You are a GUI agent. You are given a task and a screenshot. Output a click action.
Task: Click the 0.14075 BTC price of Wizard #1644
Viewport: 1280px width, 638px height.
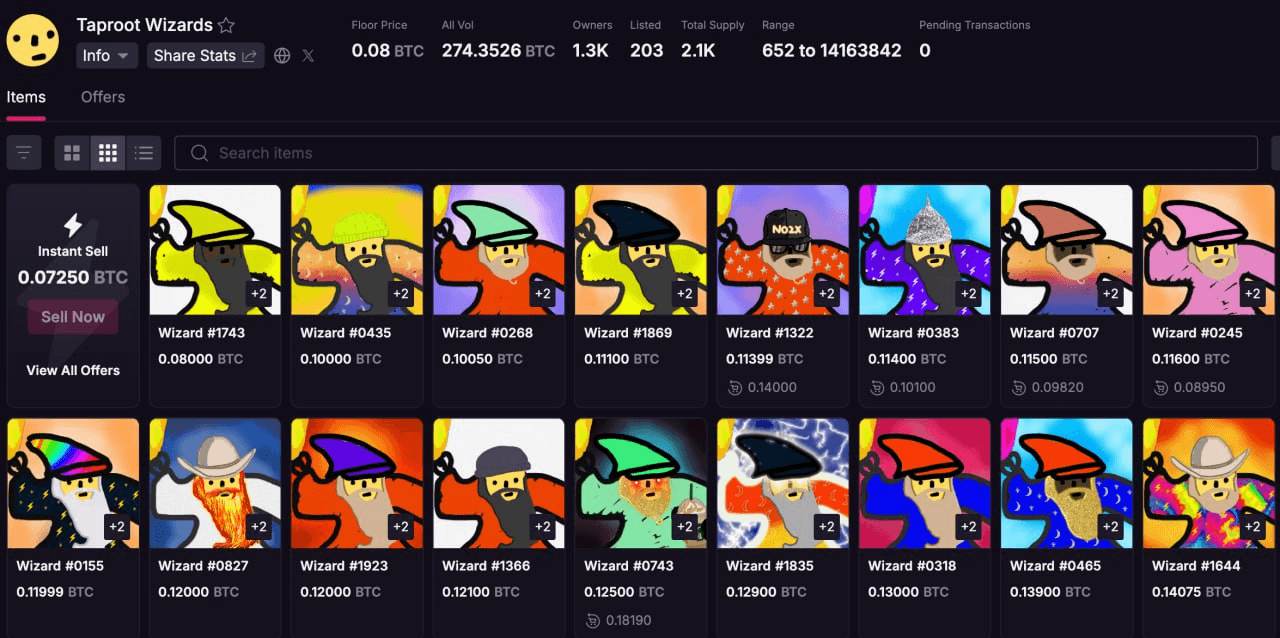[1191, 592]
